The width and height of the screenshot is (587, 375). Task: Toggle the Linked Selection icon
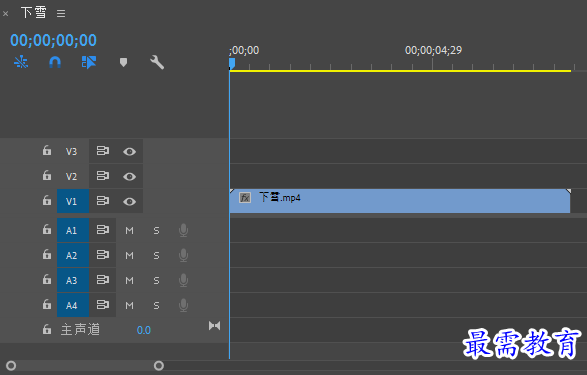89,62
